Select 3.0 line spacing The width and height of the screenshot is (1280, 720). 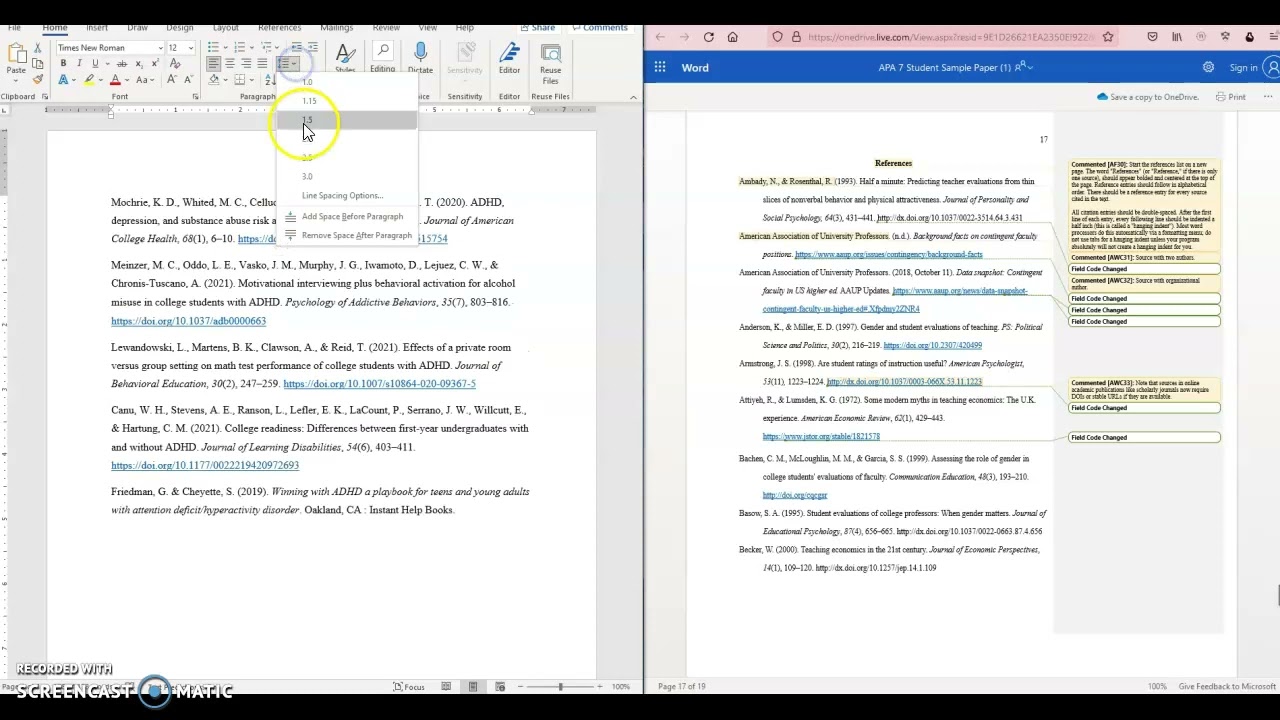[346, 176]
